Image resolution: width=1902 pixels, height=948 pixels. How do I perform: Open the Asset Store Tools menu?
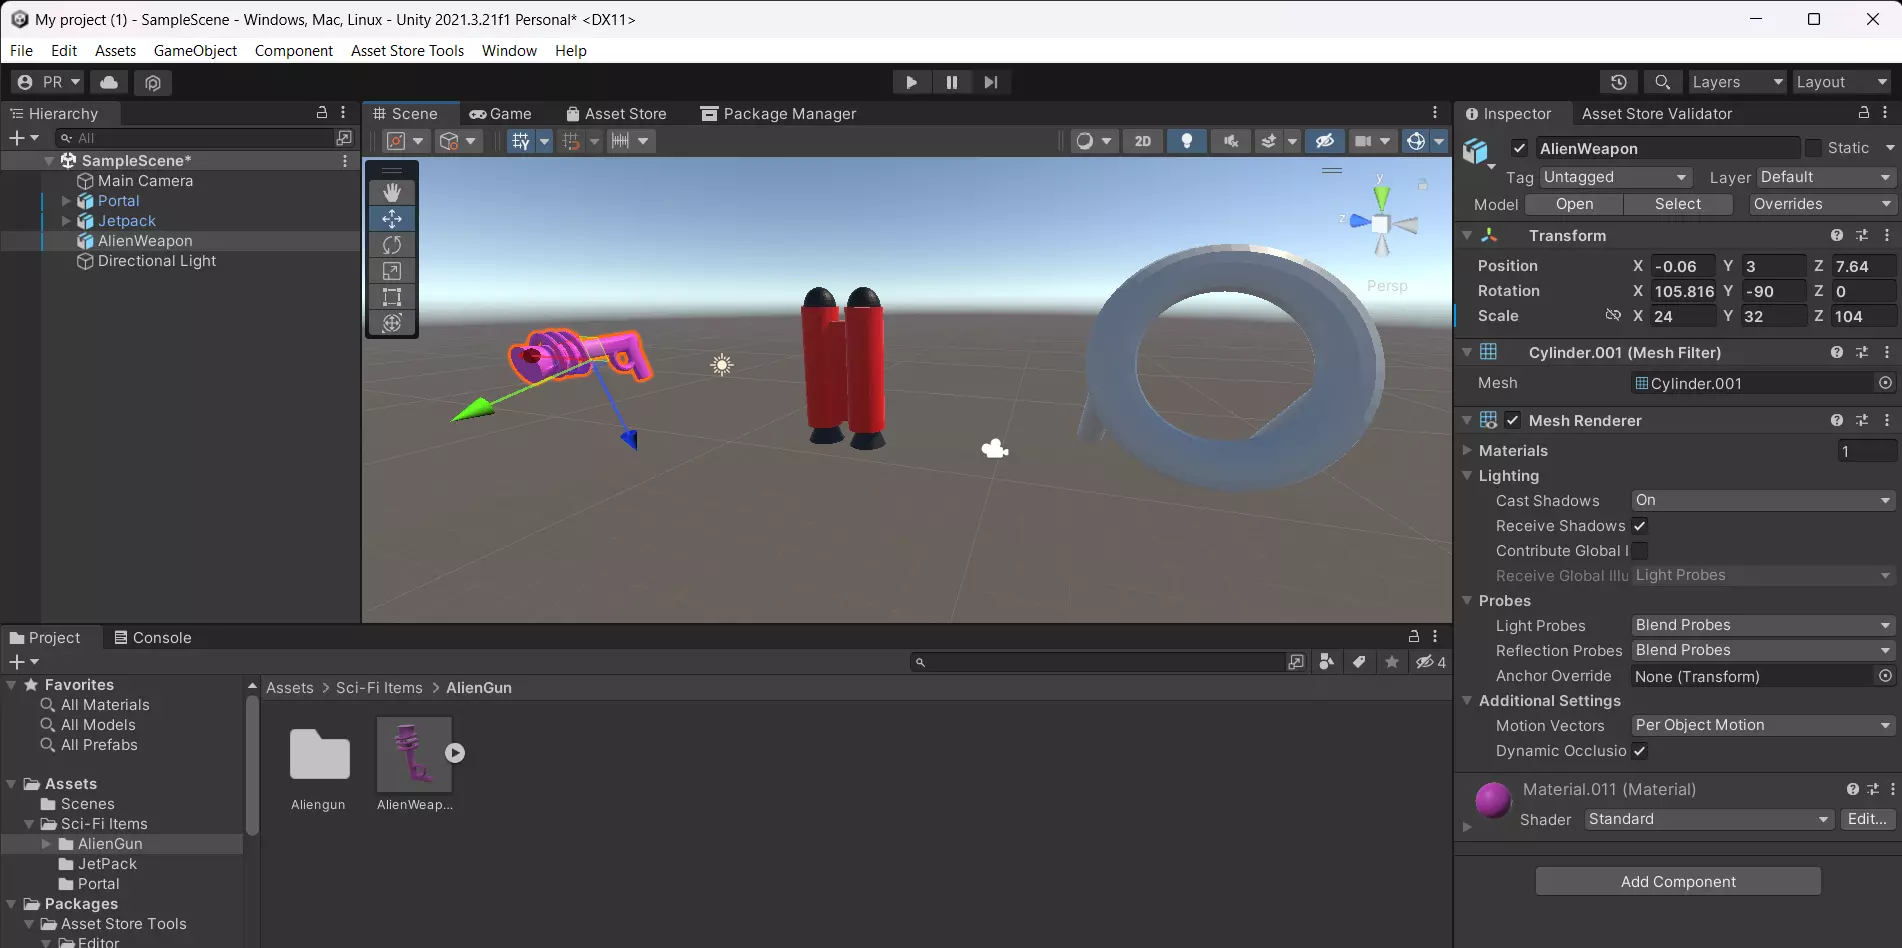tap(407, 50)
